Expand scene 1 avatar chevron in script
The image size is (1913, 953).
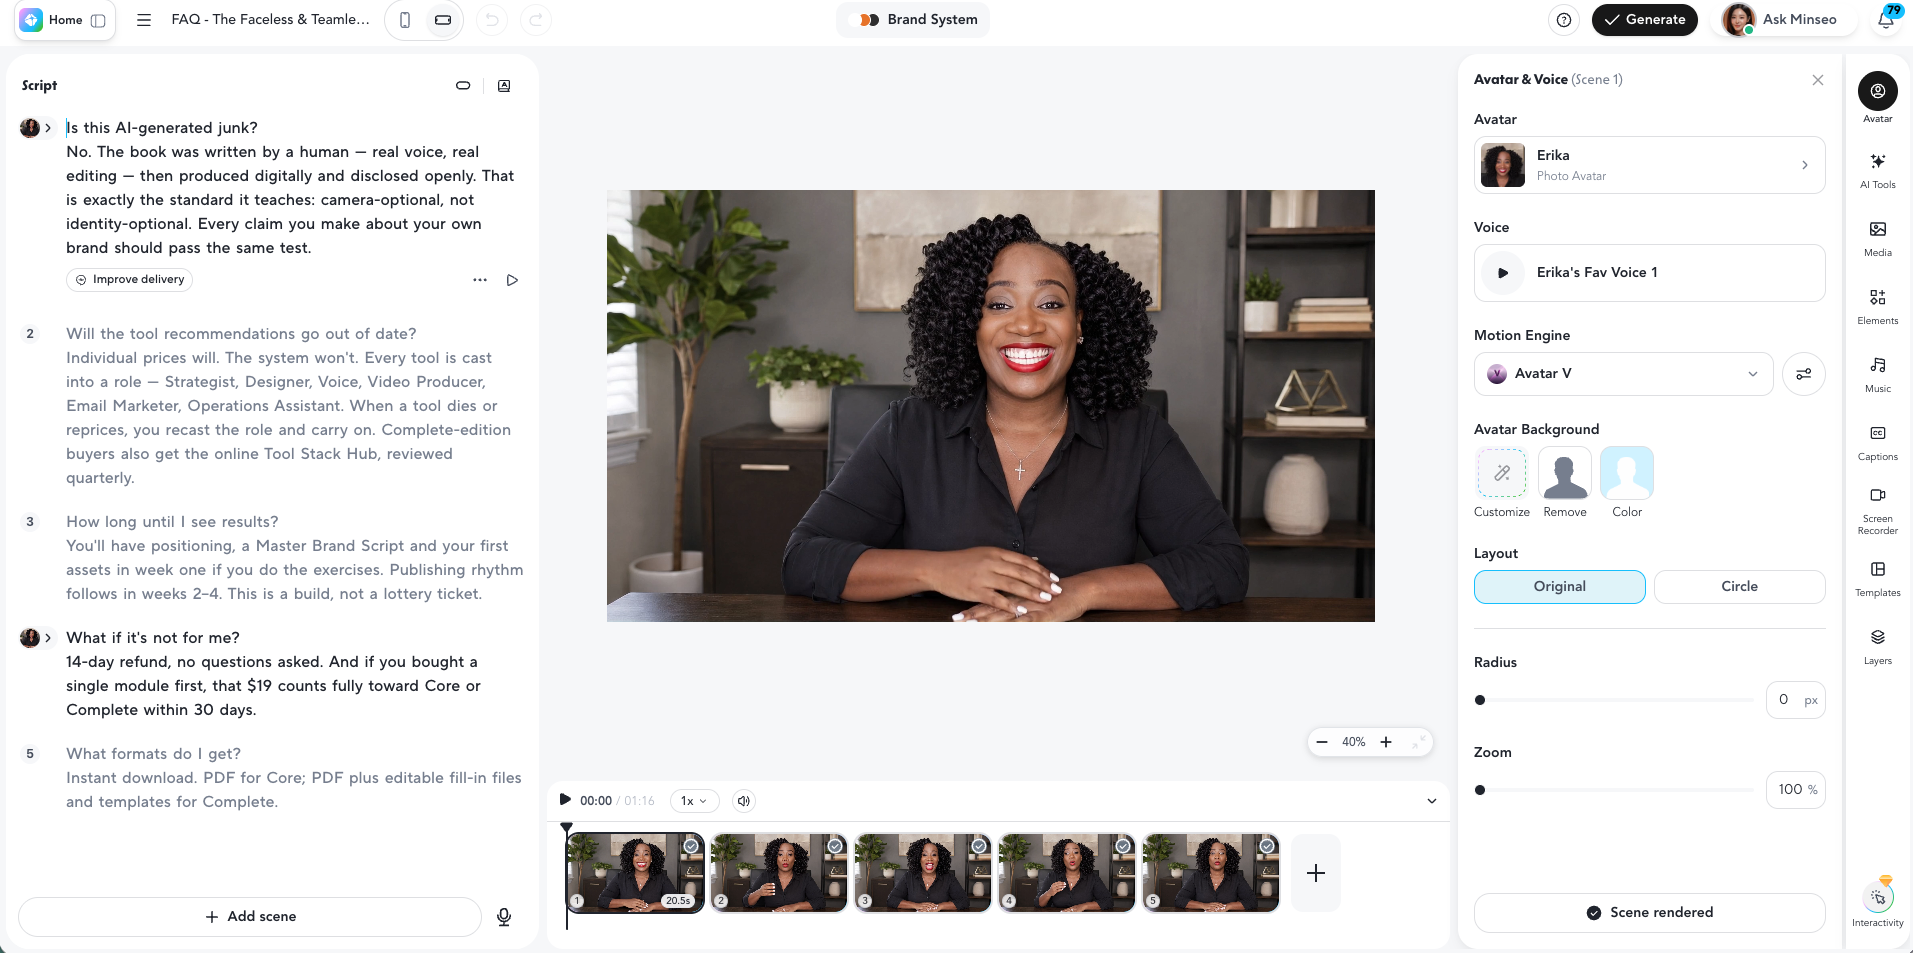[48, 128]
